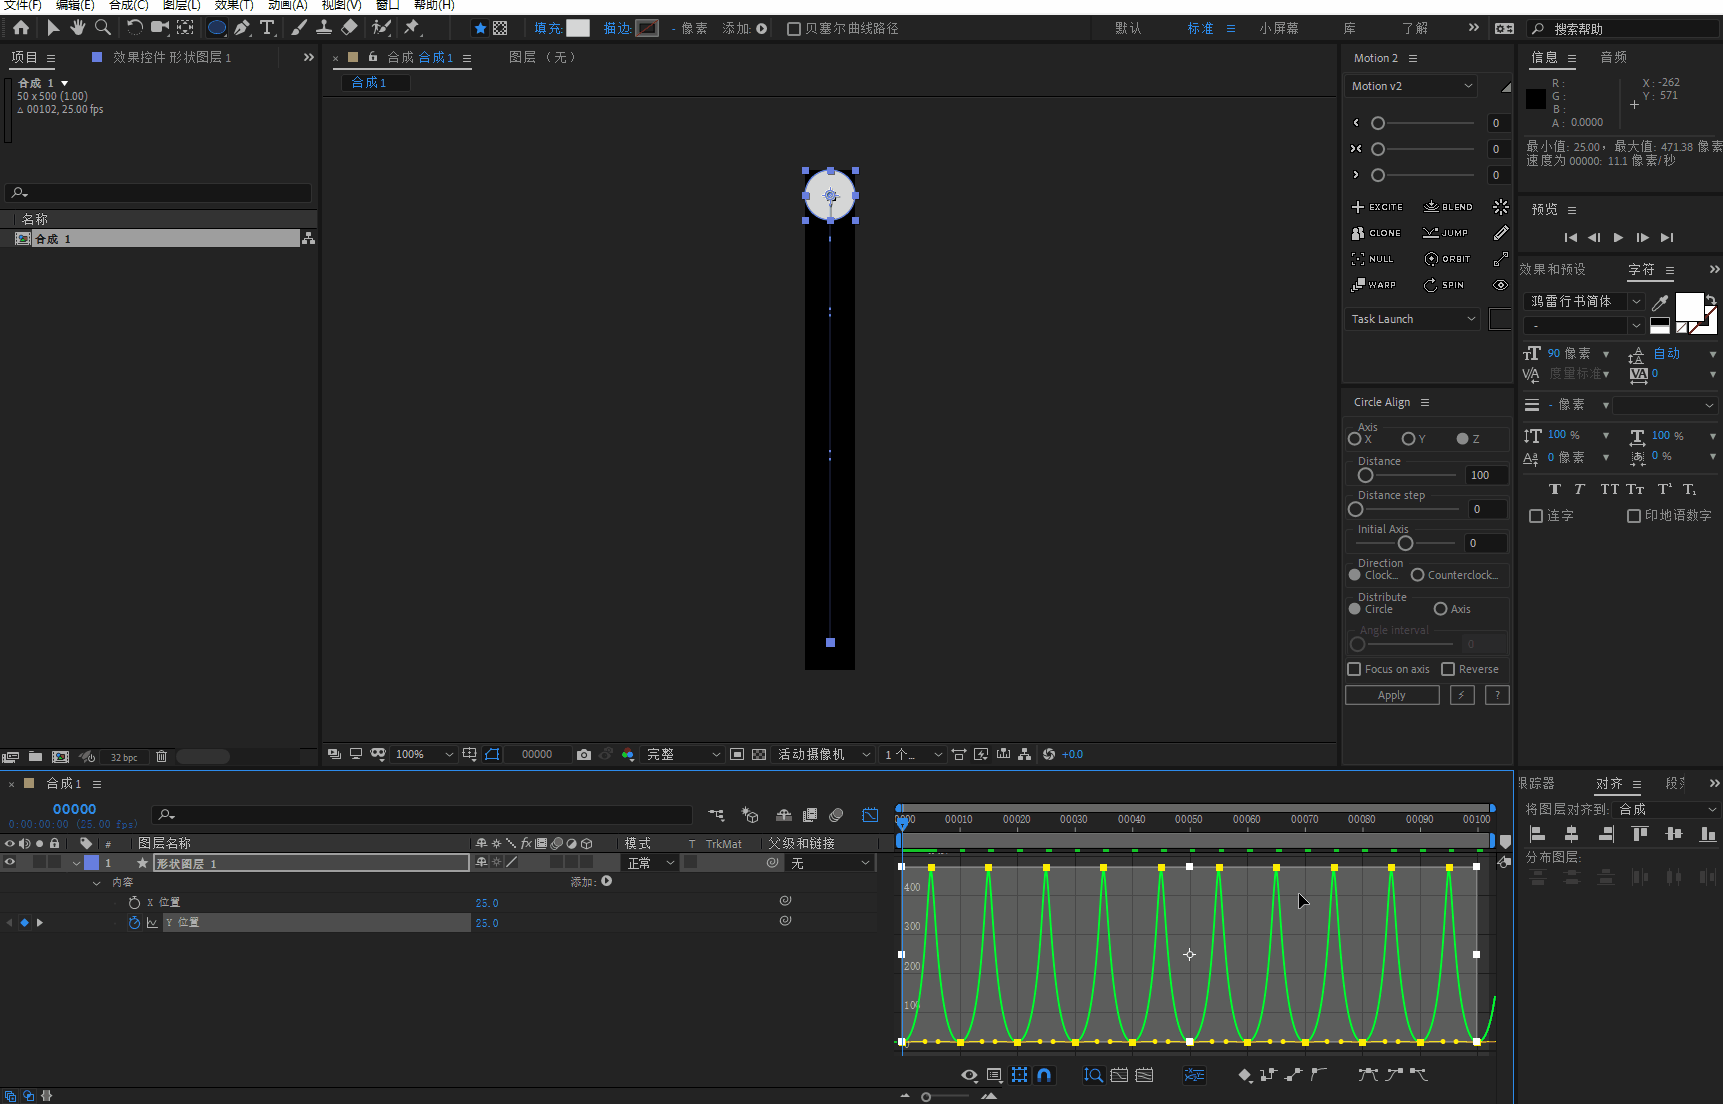Delete selected item with trash icon
The width and height of the screenshot is (1723, 1104).
[x=161, y=757]
